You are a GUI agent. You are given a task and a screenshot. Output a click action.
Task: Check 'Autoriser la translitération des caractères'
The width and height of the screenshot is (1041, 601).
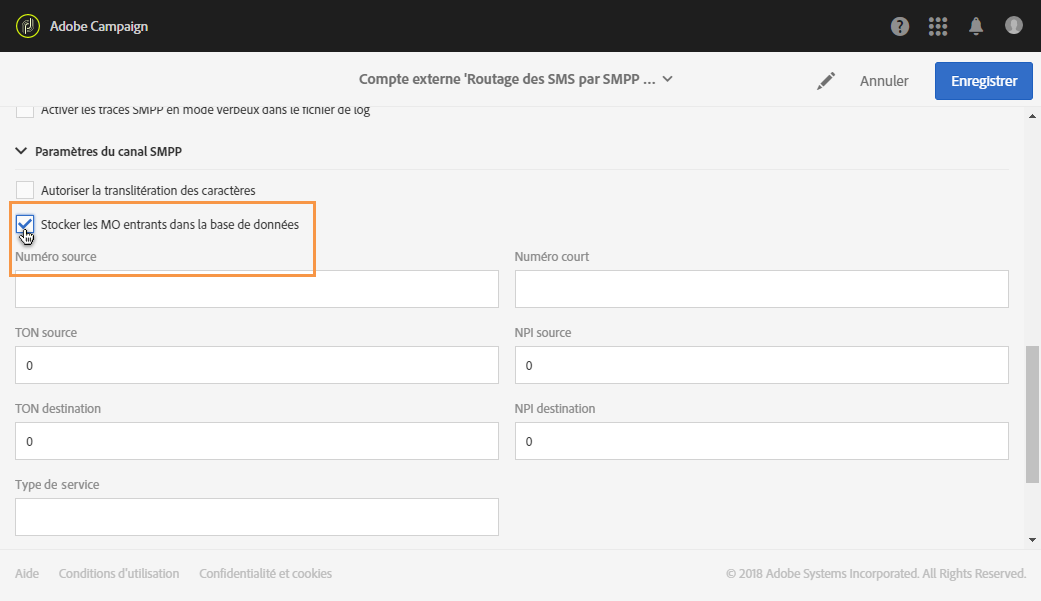[25, 190]
